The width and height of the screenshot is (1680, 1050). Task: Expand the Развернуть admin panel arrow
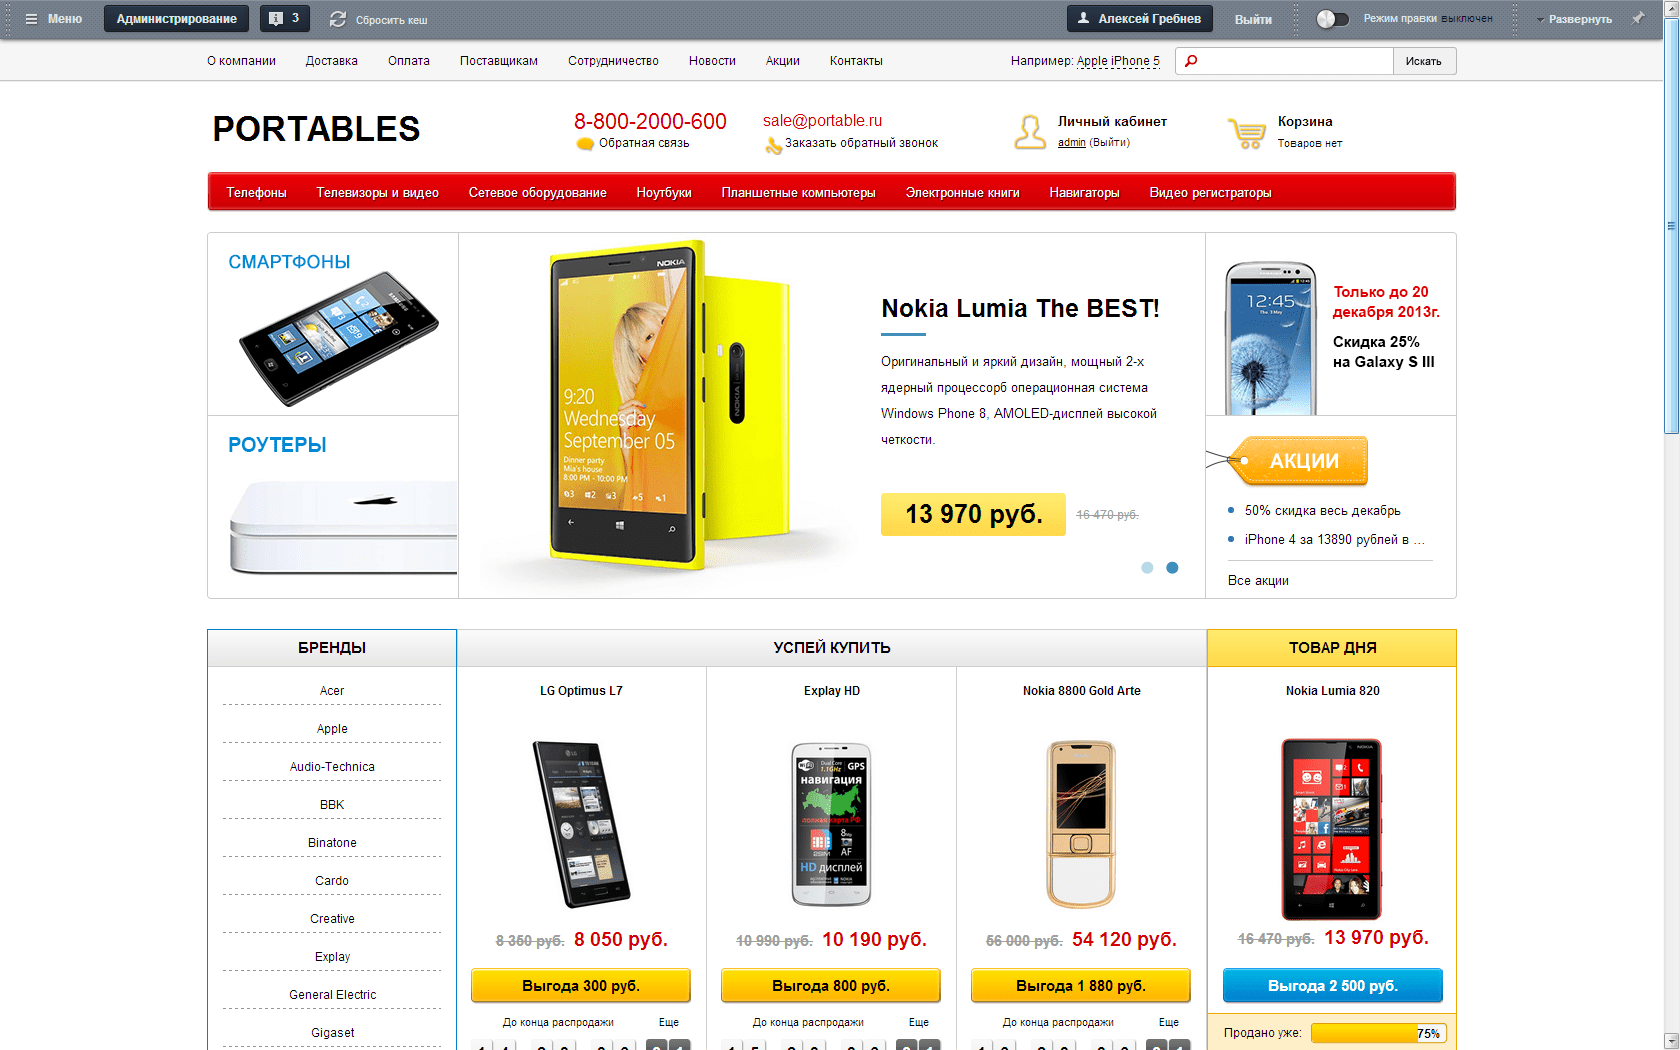[x=1540, y=20]
